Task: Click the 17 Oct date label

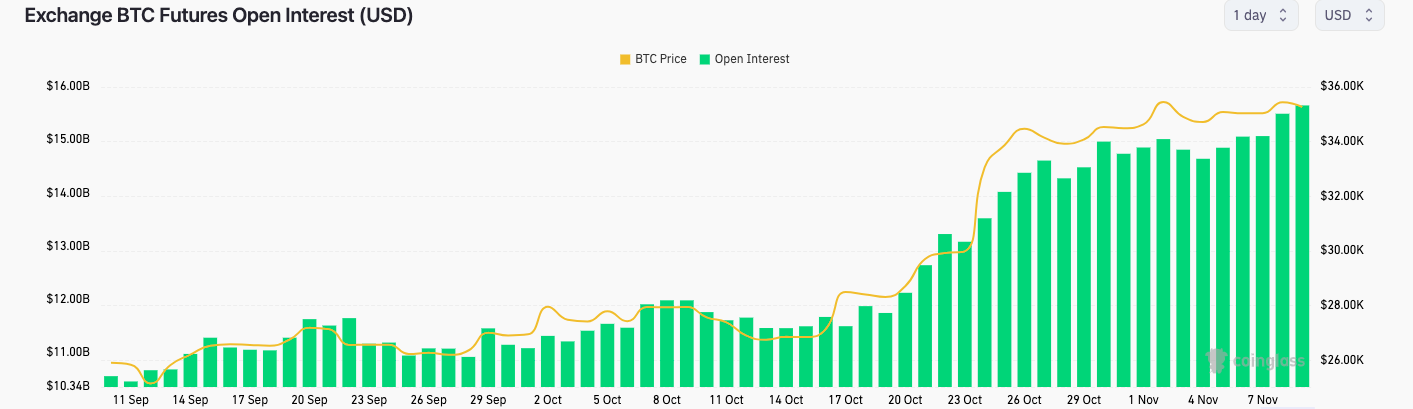Action: (845, 399)
